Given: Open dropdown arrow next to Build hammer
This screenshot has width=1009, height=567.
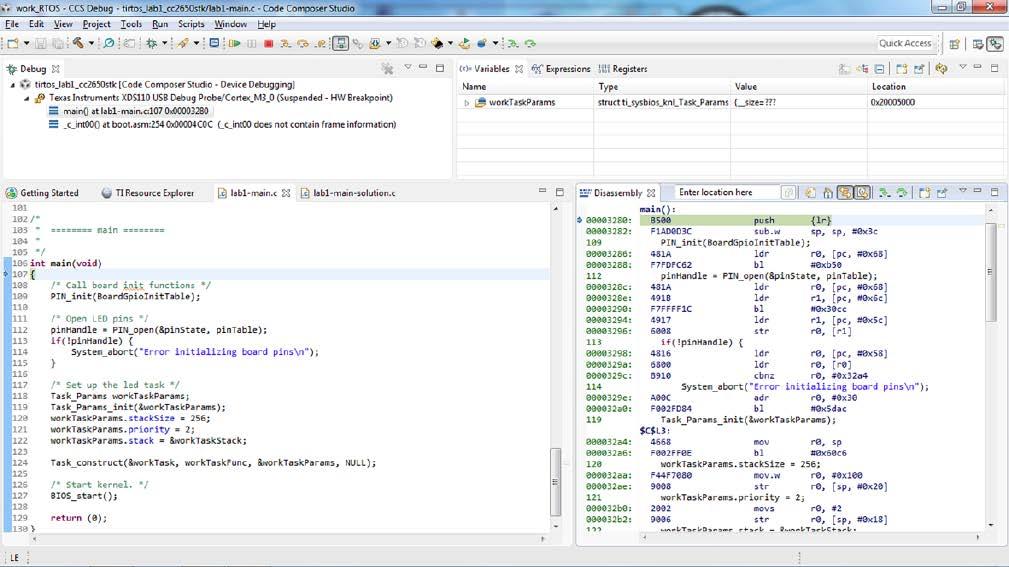Looking at the screenshot, I should (x=91, y=43).
